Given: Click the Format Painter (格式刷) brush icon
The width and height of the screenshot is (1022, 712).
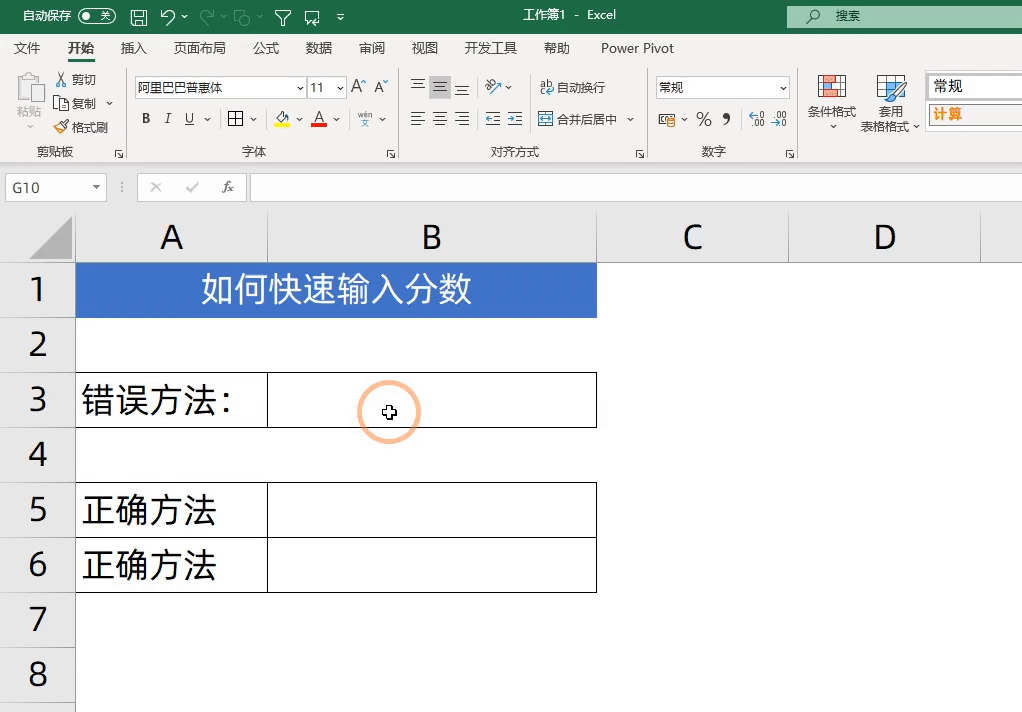Looking at the screenshot, I should click(x=61, y=127).
